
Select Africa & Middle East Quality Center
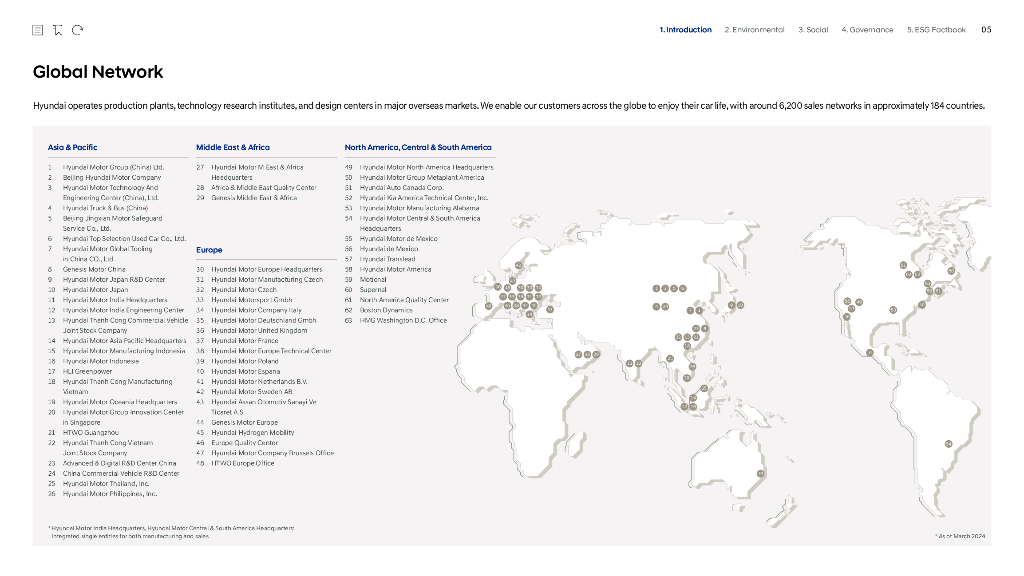pos(264,188)
